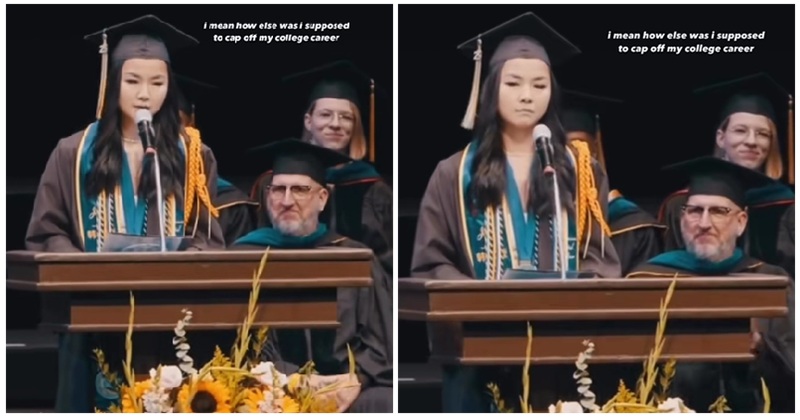Viewport: 800px width, 420px height.
Task: Click the speaker's graduation cap, right frame
Action: point(518,44)
